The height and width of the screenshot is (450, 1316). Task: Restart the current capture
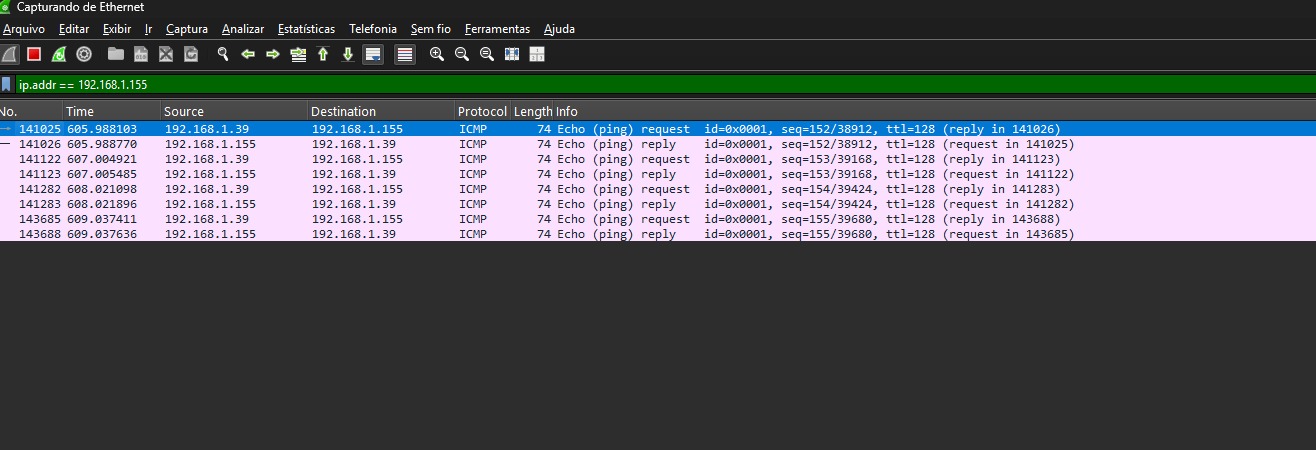click(59, 54)
